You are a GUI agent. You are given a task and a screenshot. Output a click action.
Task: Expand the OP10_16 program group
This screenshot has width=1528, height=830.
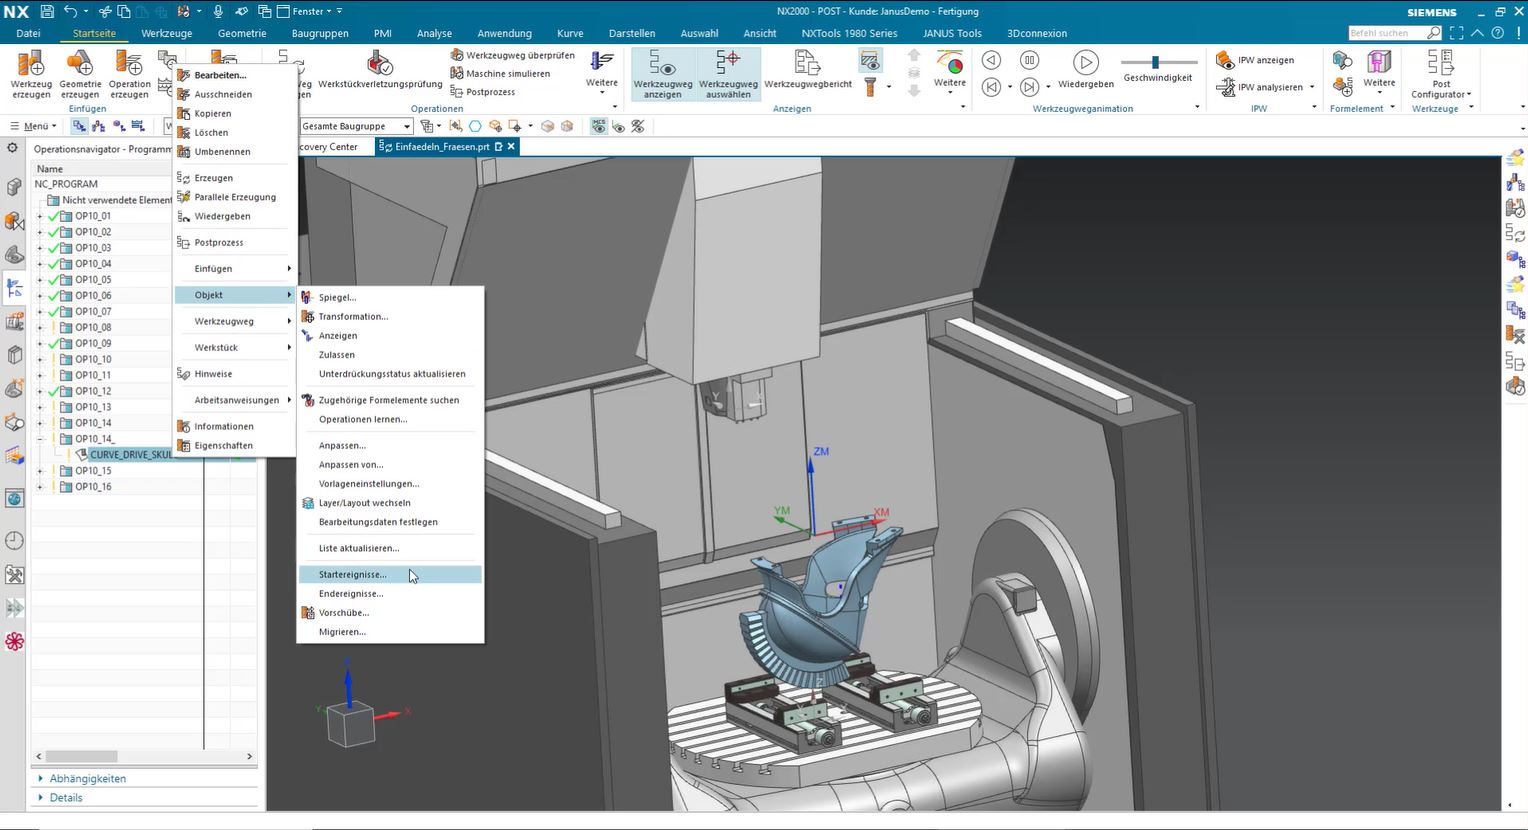[x=40, y=487]
